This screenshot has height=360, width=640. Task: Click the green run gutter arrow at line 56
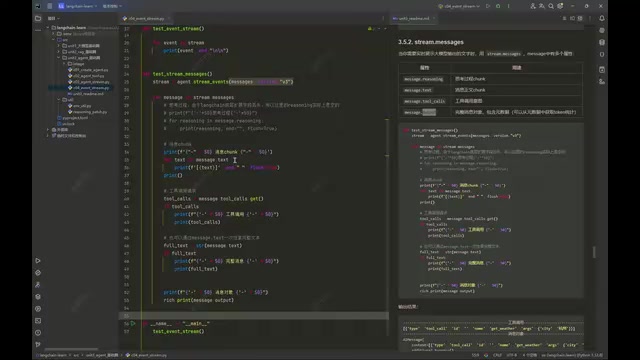coord(133,323)
